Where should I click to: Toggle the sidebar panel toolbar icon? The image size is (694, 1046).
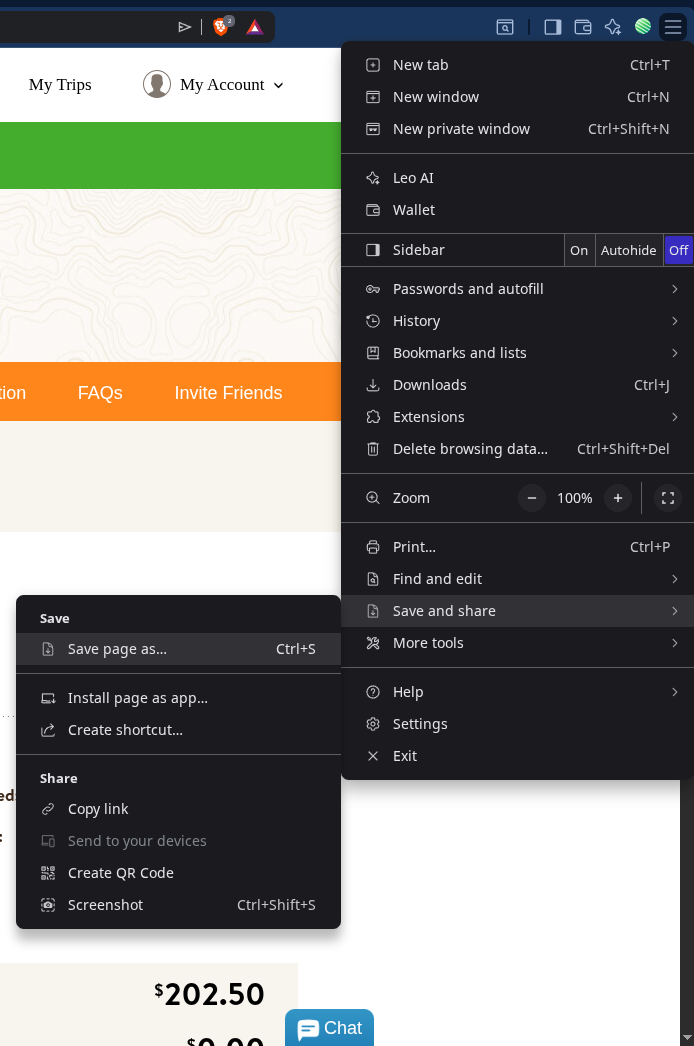553,27
